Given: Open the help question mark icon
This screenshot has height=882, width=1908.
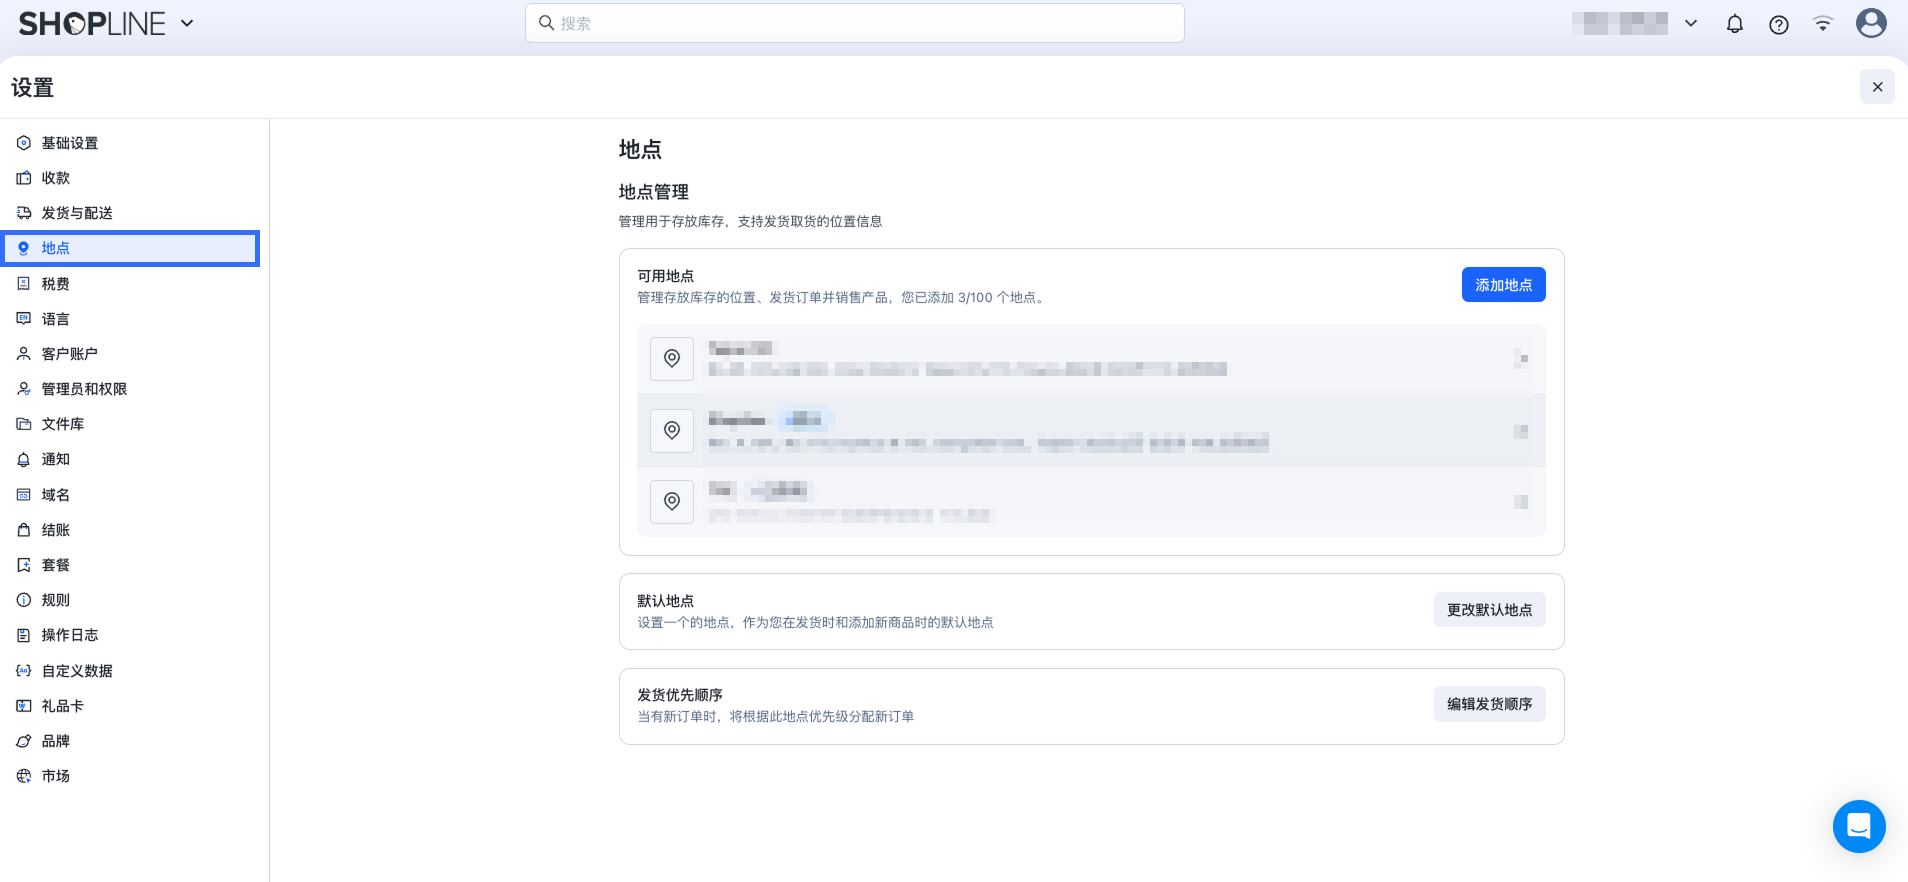Looking at the screenshot, I should [1779, 24].
